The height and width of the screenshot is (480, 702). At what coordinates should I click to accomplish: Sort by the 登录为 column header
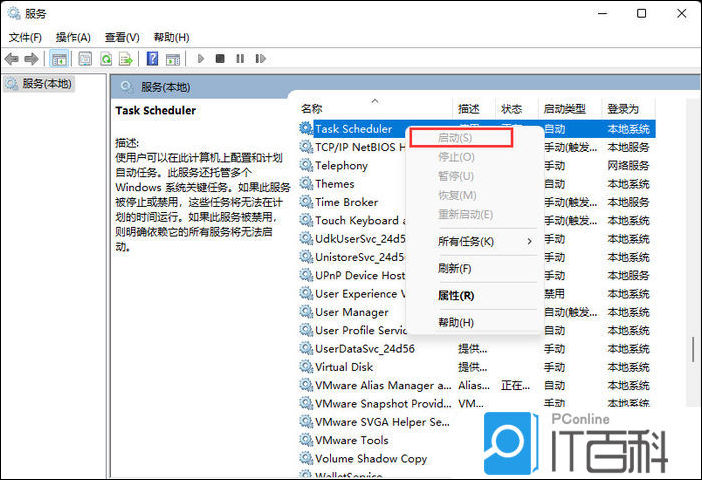pos(628,109)
